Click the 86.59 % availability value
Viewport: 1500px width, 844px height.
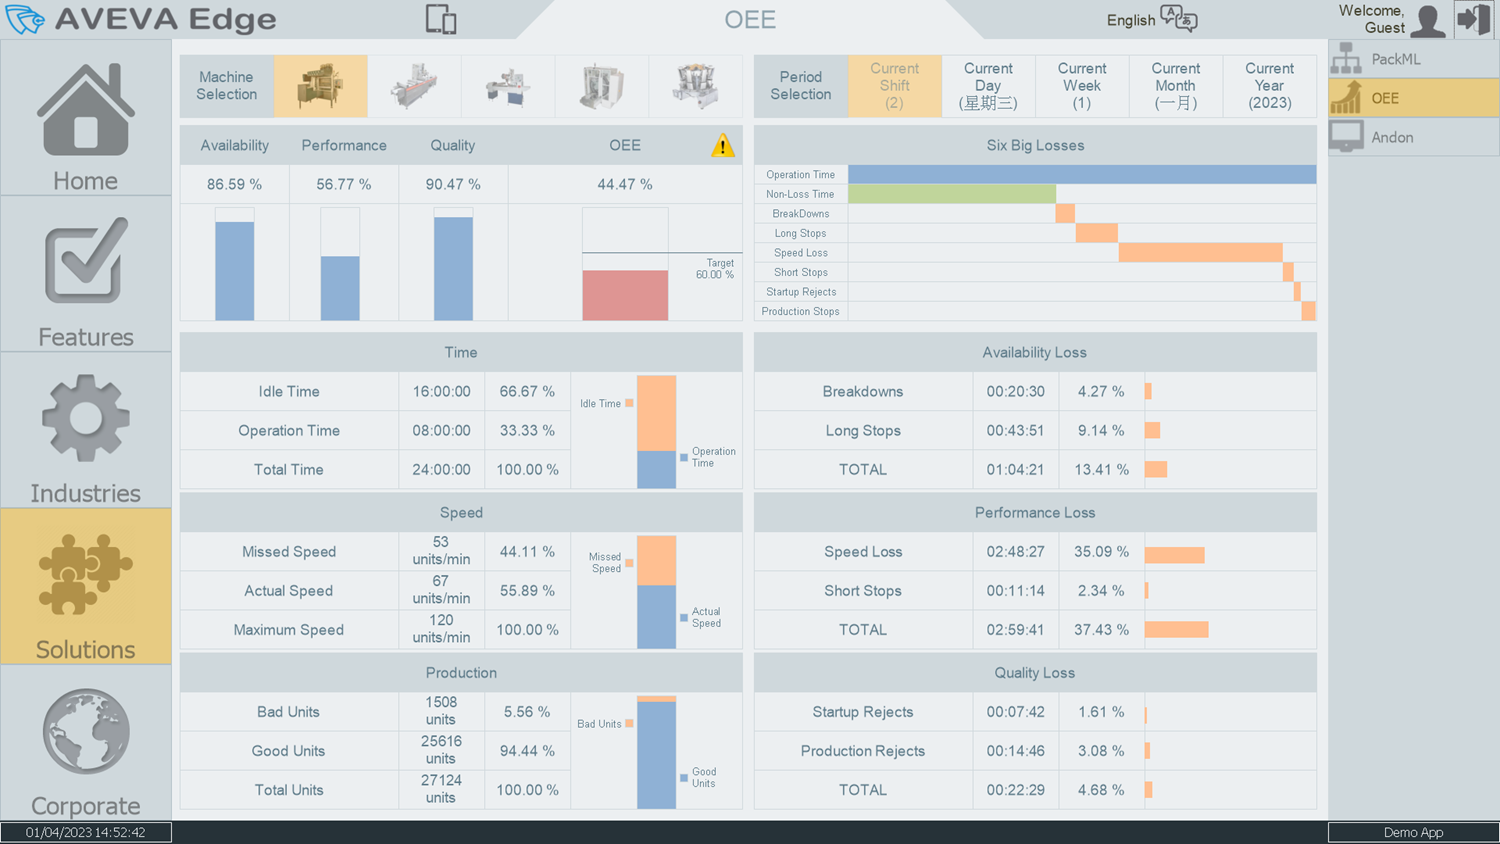[x=235, y=185]
